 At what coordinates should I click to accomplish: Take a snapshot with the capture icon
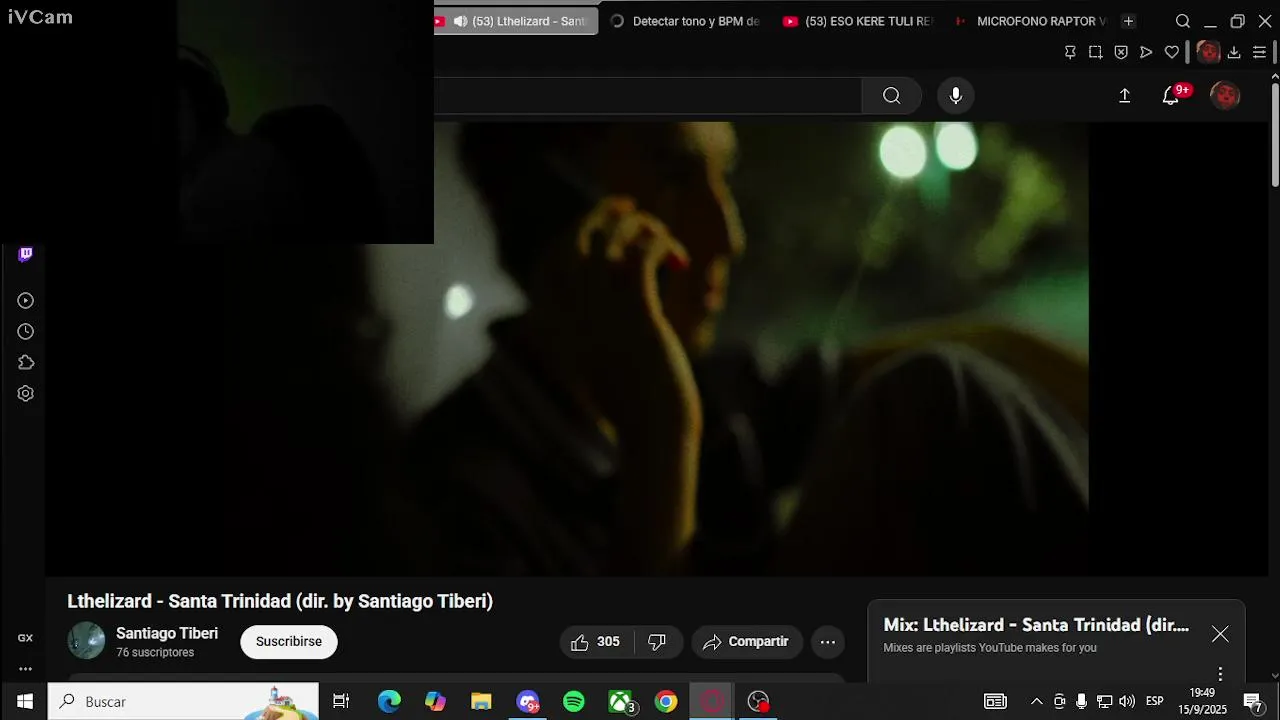click(x=1096, y=52)
